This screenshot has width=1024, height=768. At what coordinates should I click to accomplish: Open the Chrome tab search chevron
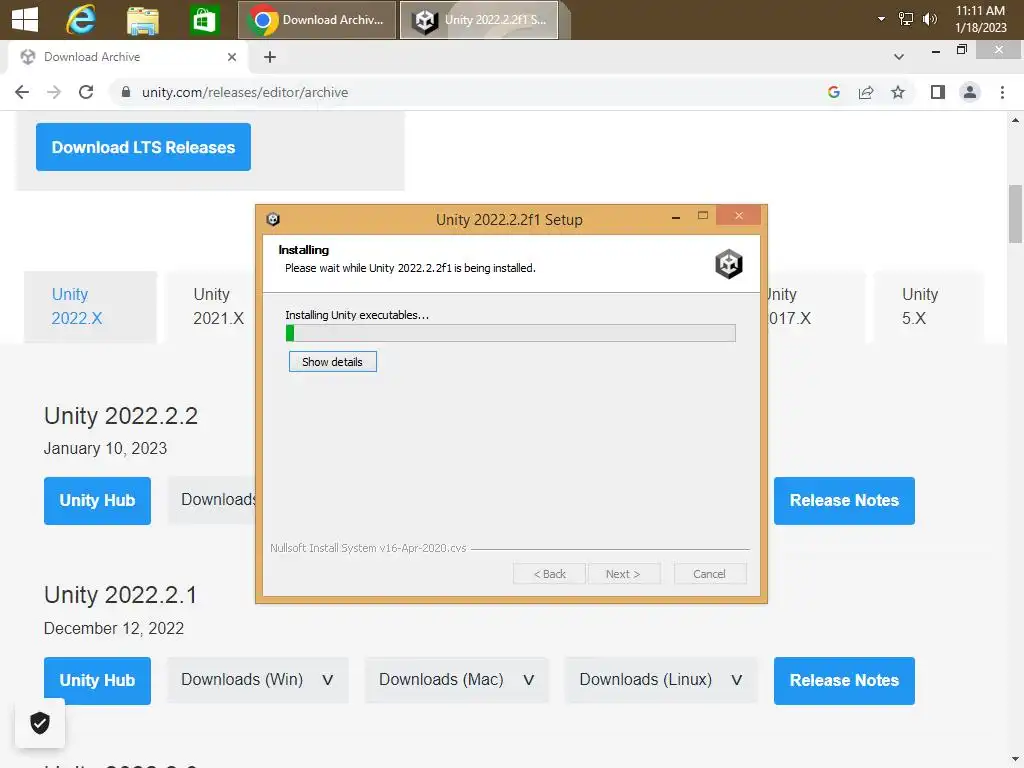click(899, 57)
